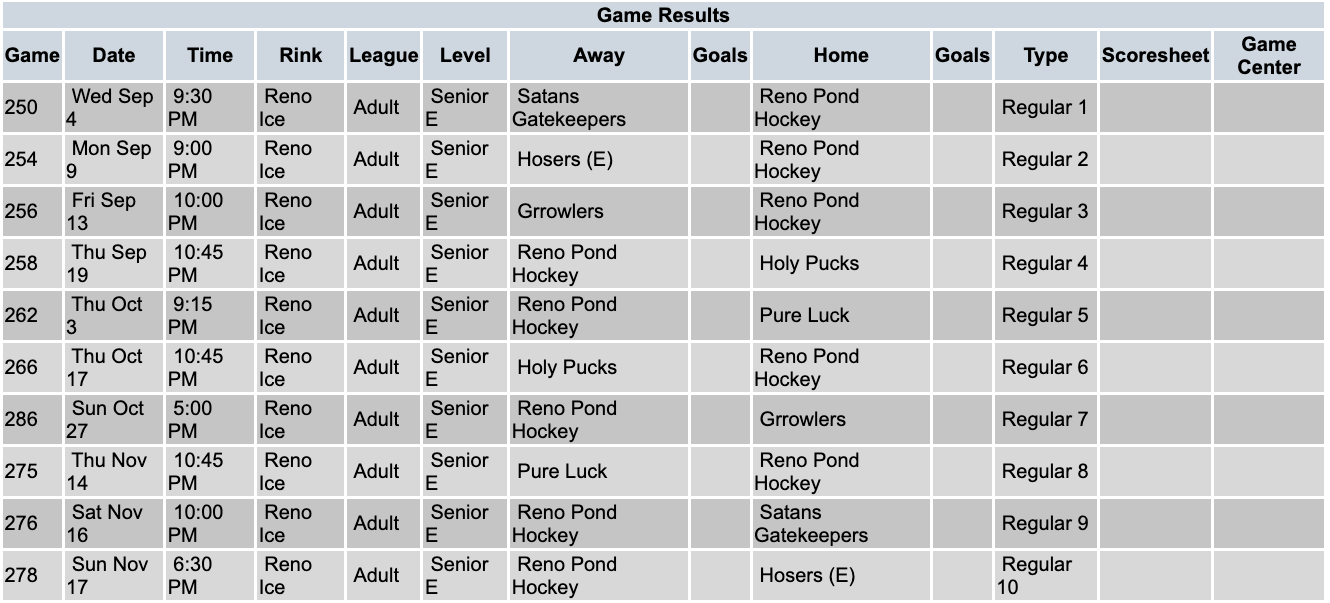This screenshot has width=1330, height=603.
Task: Click the Game column header
Action: [x=32, y=56]
